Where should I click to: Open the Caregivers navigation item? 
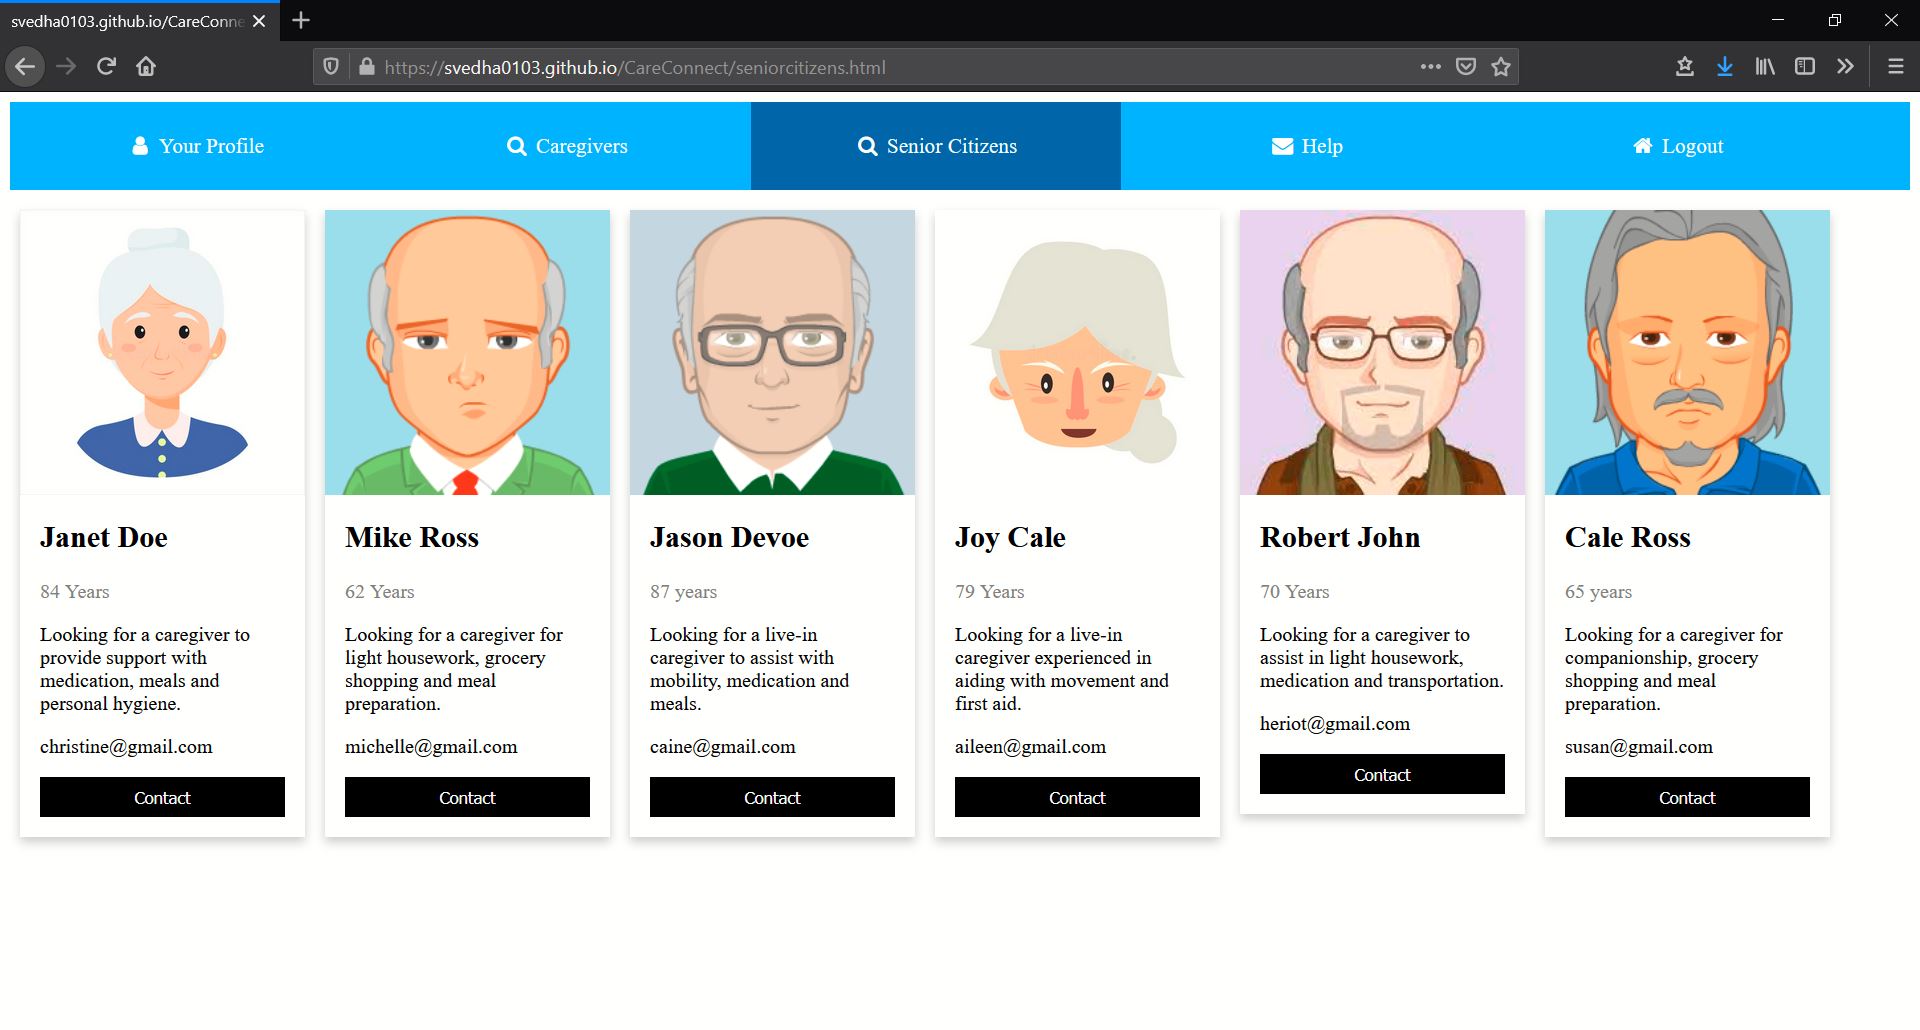click(567, 145)
